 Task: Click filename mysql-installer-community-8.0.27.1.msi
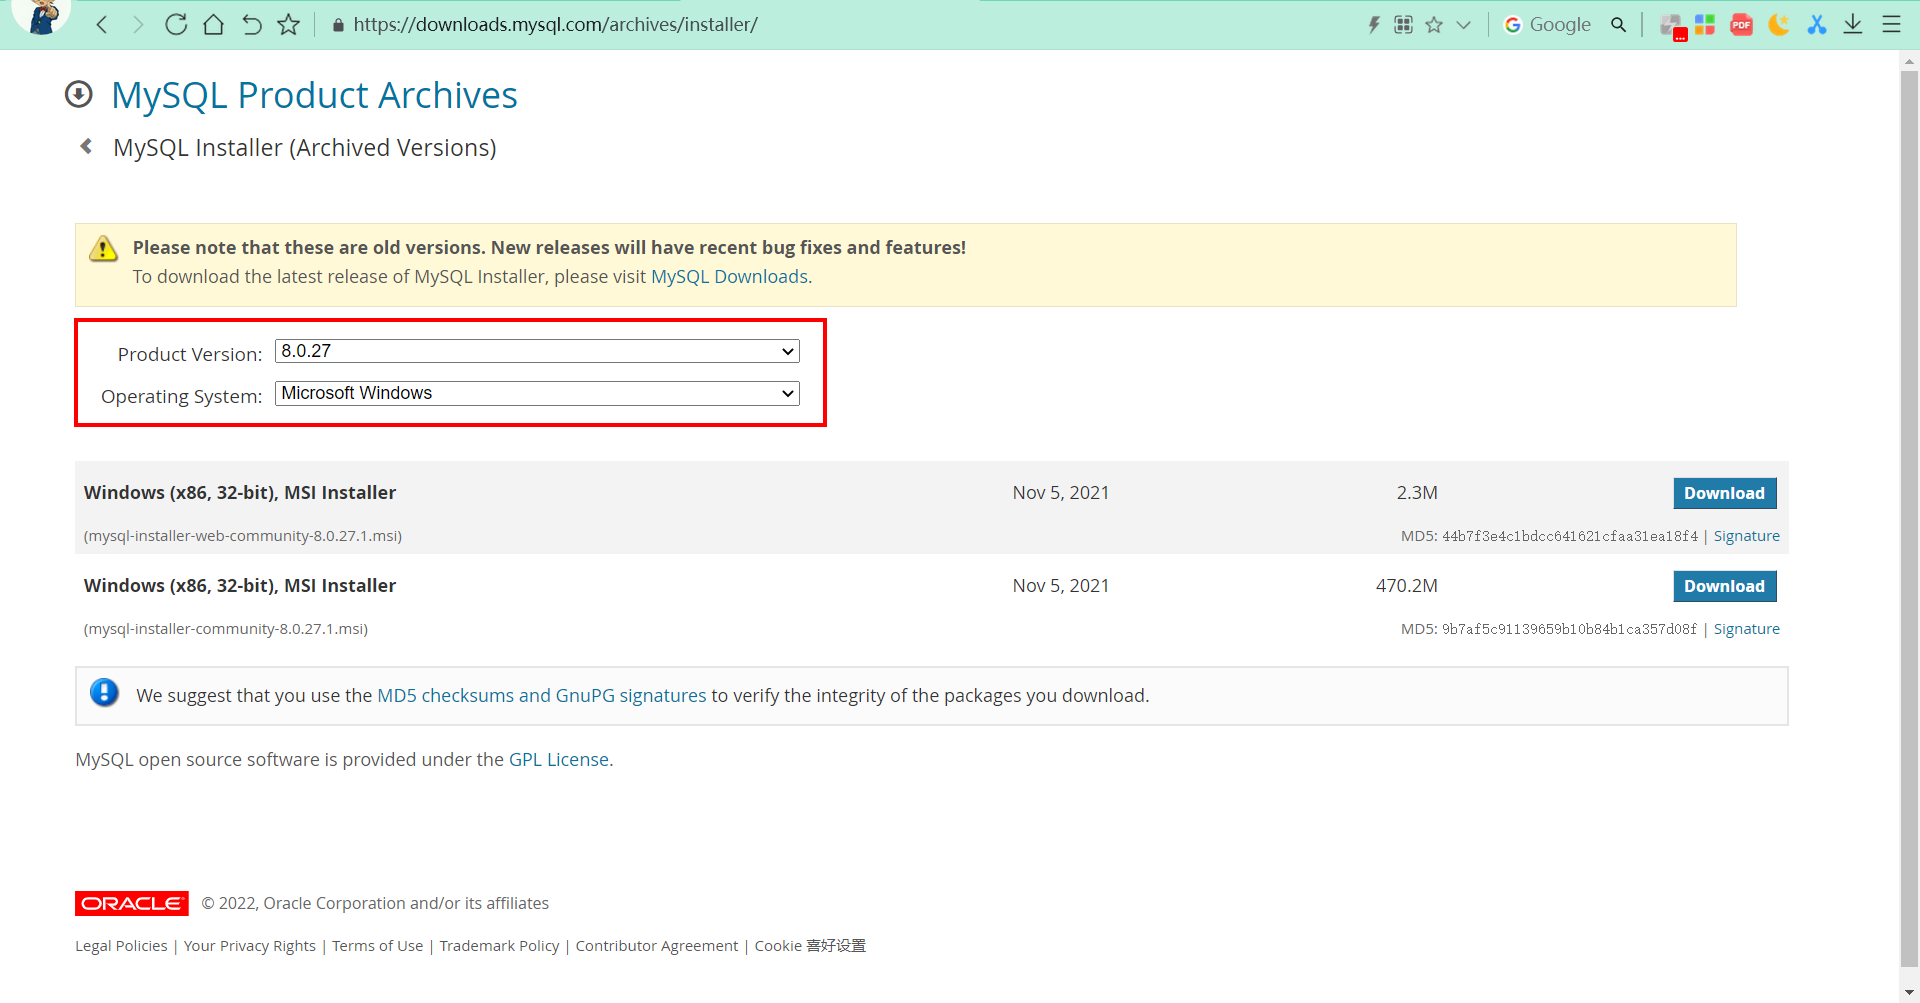226,629
